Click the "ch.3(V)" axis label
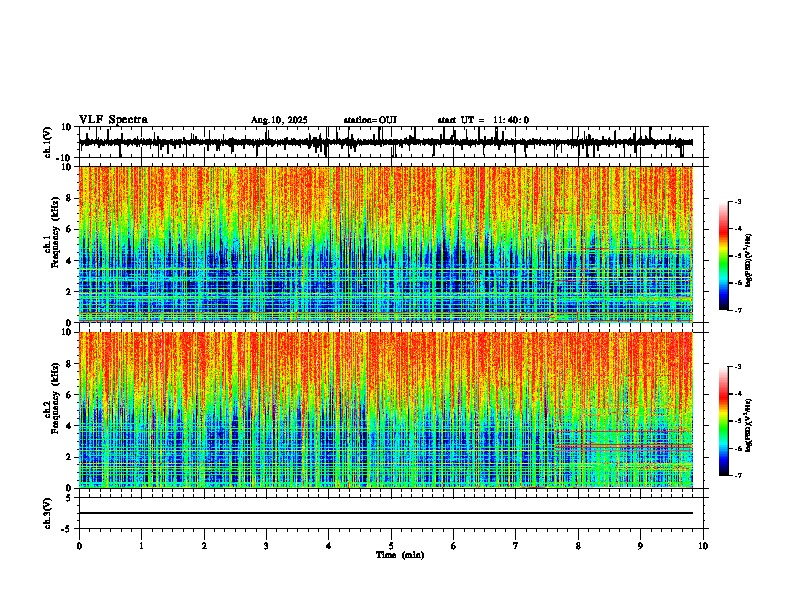Viewport: 792px width, 612px height. 48,513
